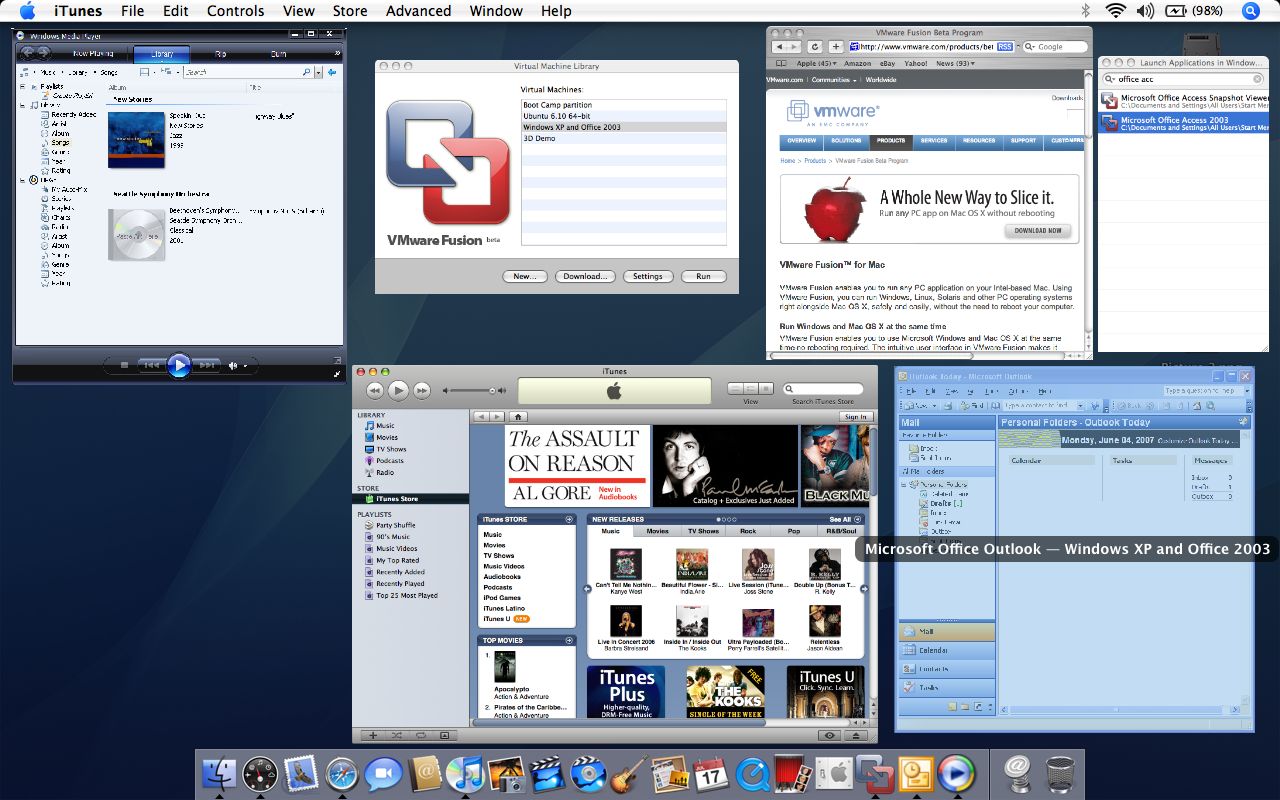1280x800 pixels.
Task: Open Spotlight search in the menu bar
Action: [x=1250, y=11]
